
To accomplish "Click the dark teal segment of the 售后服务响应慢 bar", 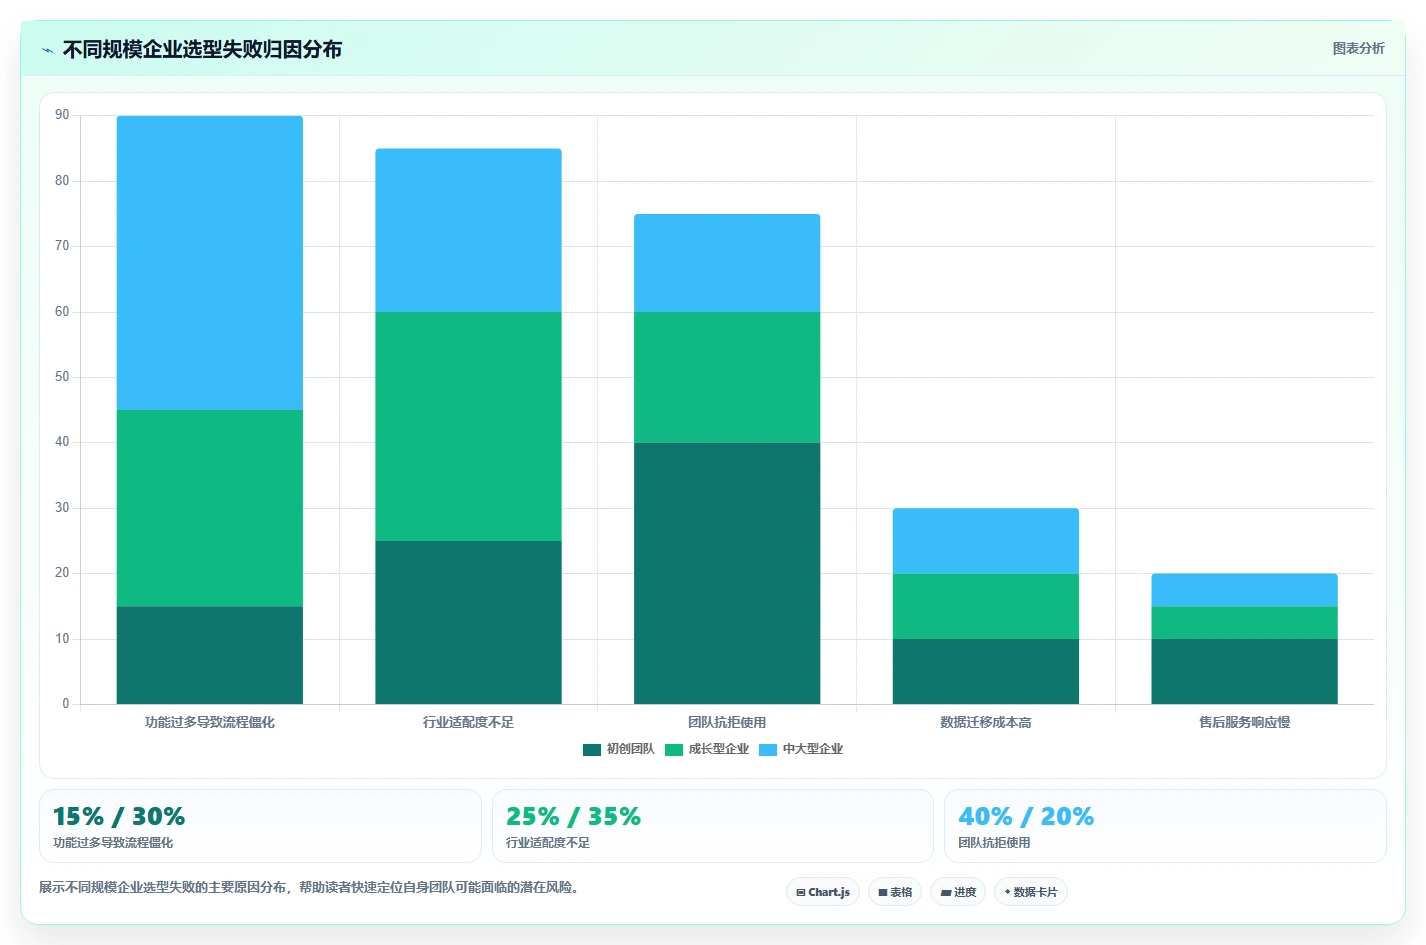I will tap(1244, 671).
